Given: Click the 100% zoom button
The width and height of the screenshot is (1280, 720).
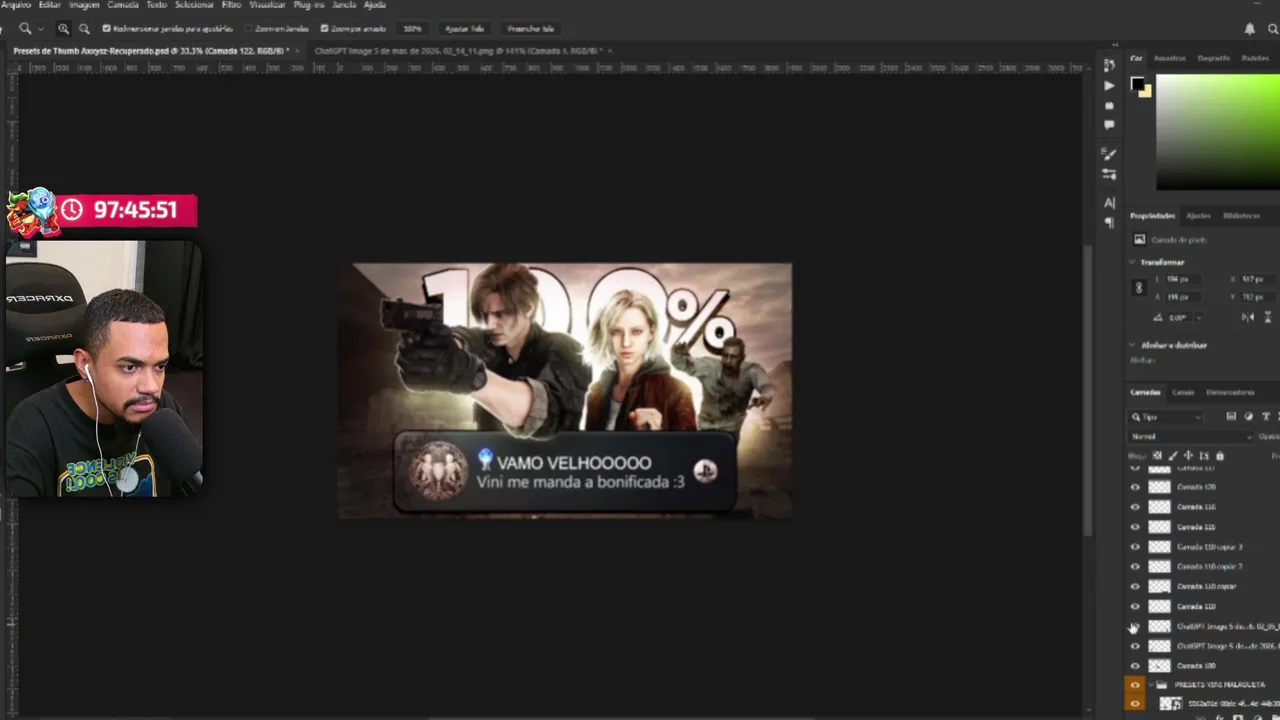Looking at the screenshot, I should pyautogui.click(x=412, y=29).
